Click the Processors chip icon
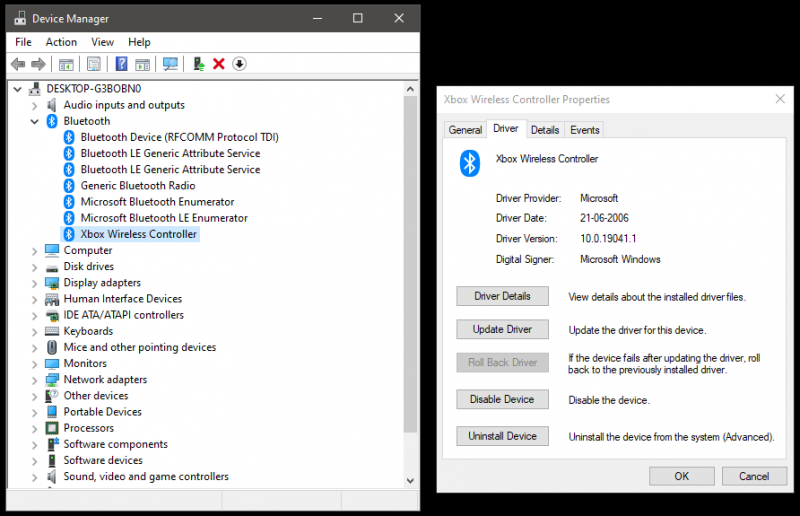 (52, 428)
